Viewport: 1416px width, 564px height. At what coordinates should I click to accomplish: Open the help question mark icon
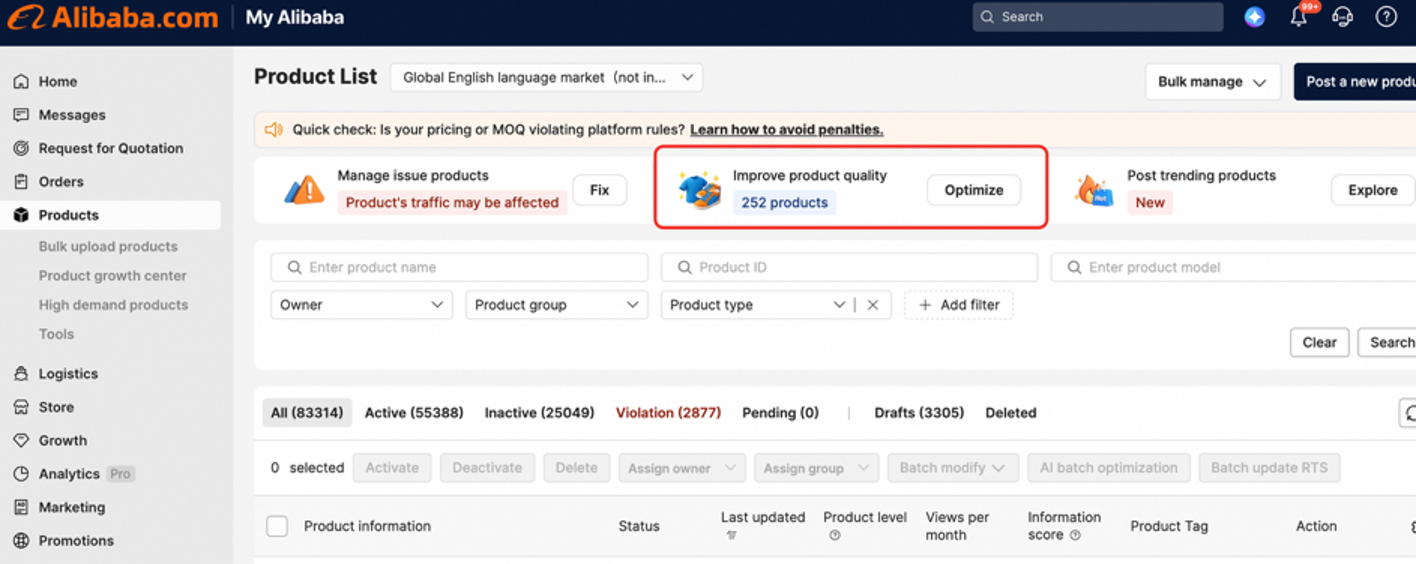click(x=1386, y=17)
